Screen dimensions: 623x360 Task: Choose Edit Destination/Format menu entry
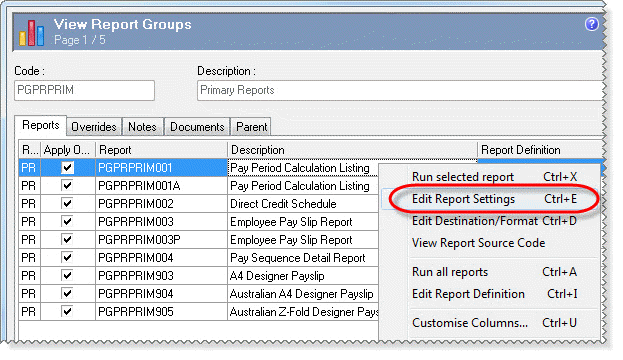tap(490, 221)
